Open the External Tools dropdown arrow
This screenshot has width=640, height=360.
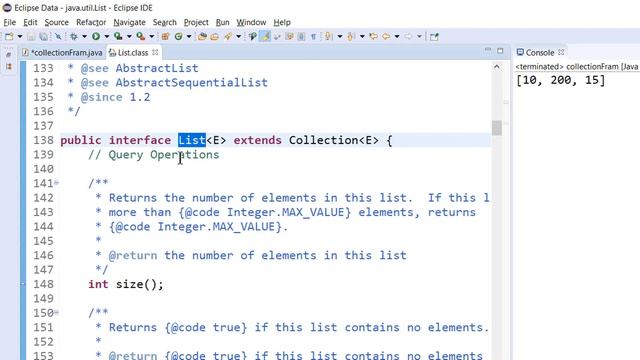point(151,36)
